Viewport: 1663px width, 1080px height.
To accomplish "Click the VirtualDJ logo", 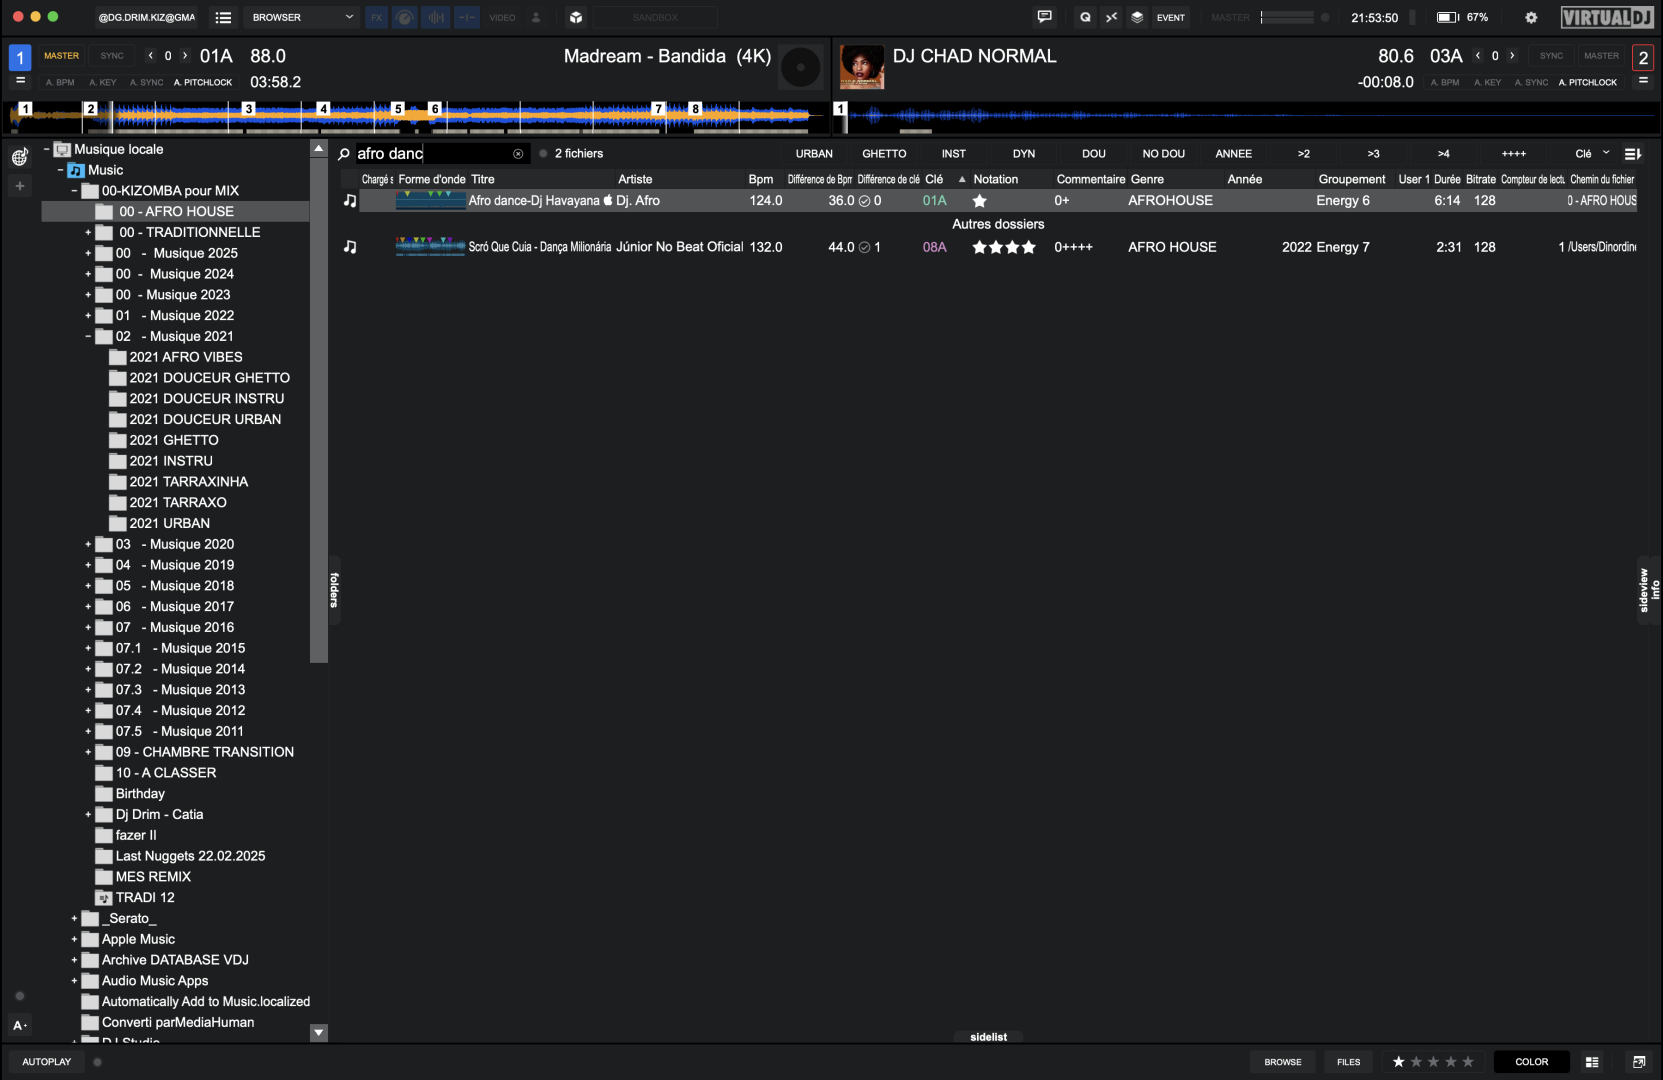I will point(1607,17).
